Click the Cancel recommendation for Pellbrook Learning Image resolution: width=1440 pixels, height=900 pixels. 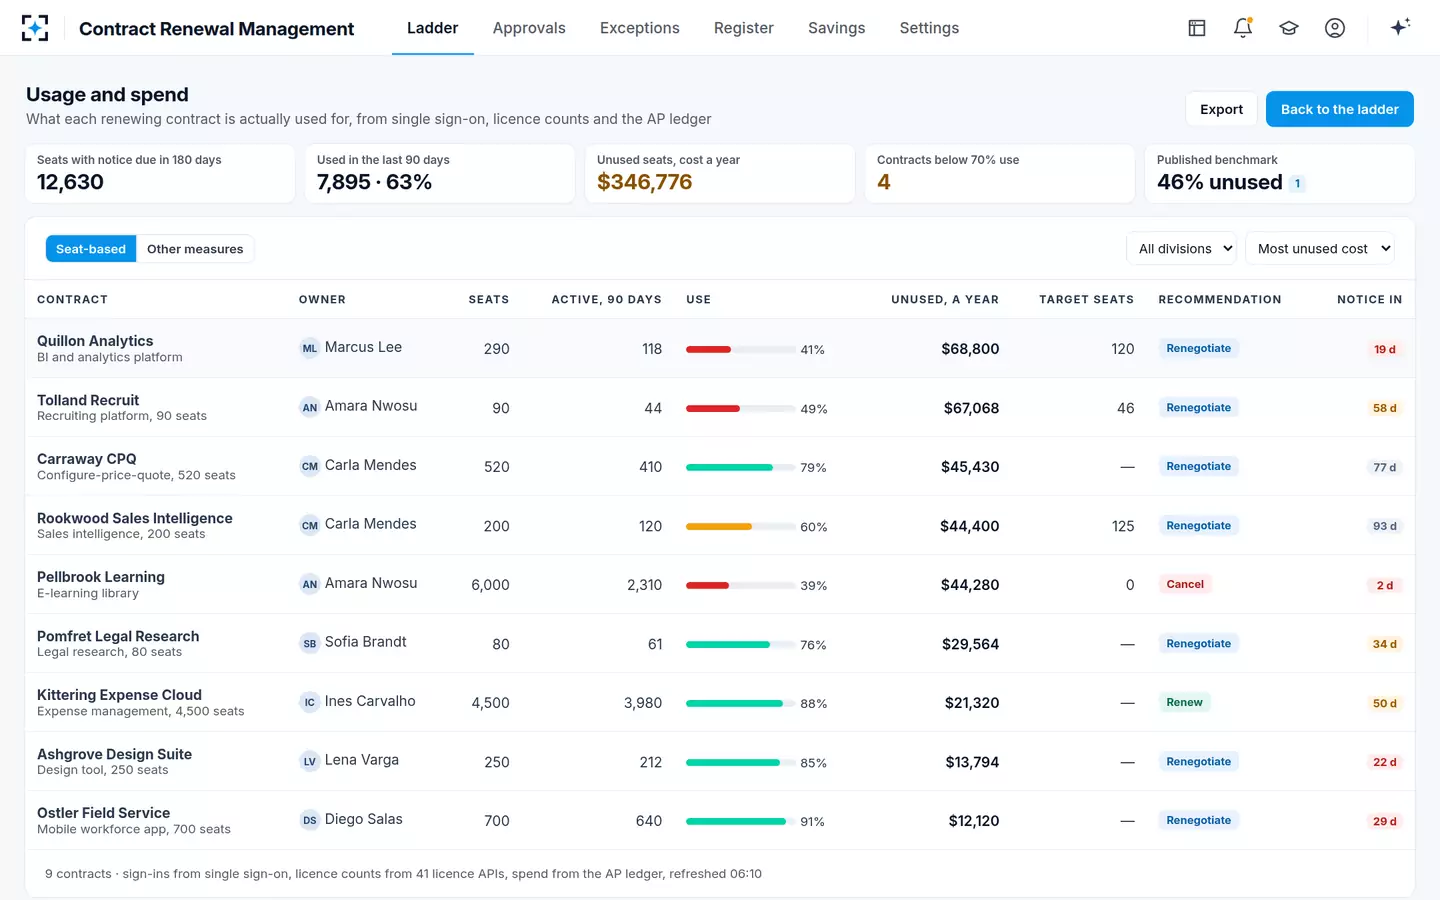pyautogui.click(x=1185, y=584)
